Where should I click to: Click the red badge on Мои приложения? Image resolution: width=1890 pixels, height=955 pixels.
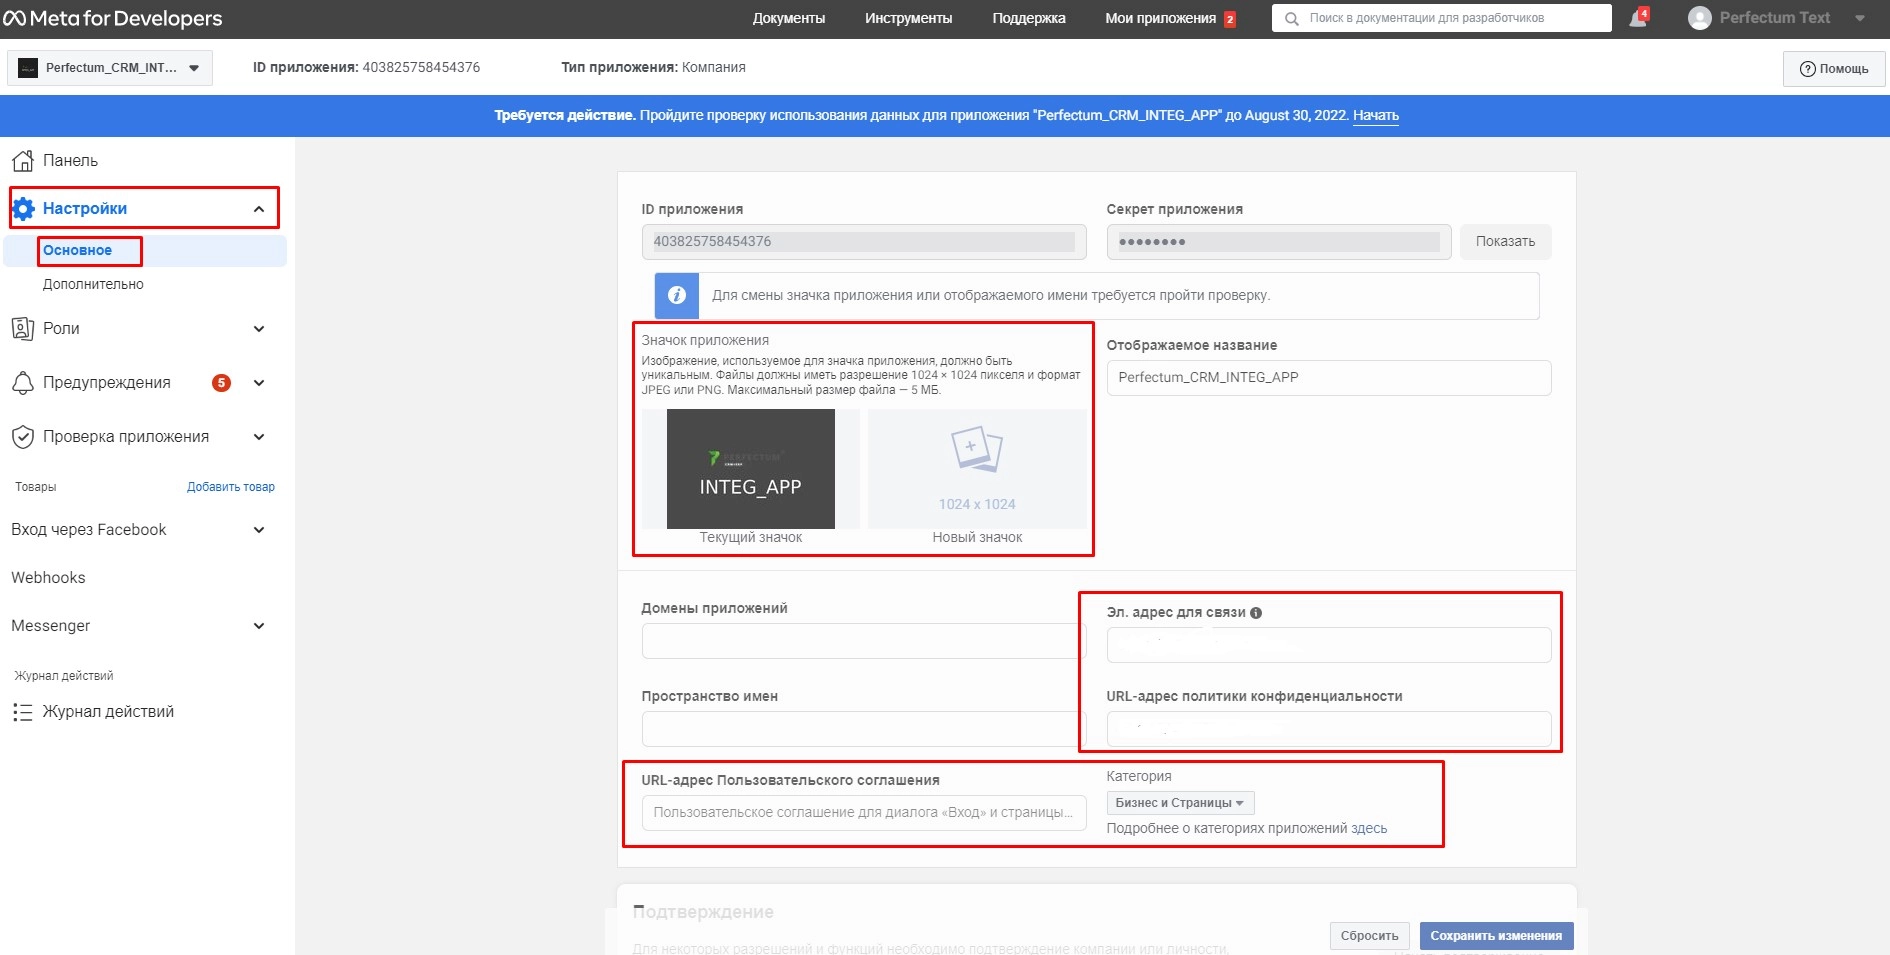click(1230, 19)
